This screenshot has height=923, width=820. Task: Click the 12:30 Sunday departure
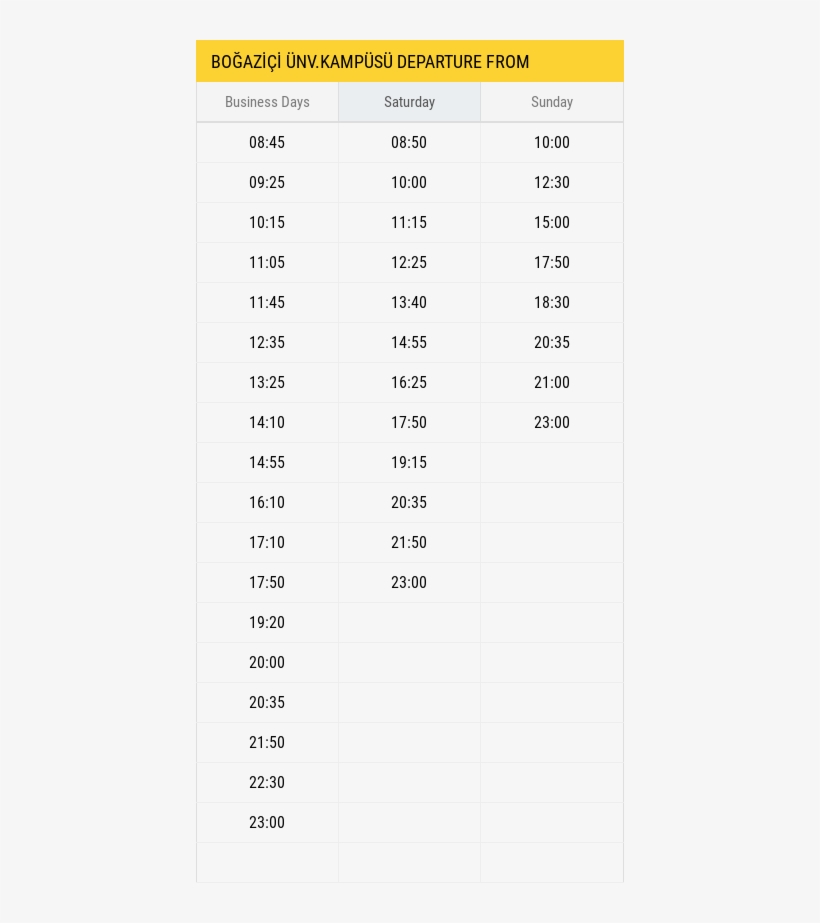tap(552, 183)
